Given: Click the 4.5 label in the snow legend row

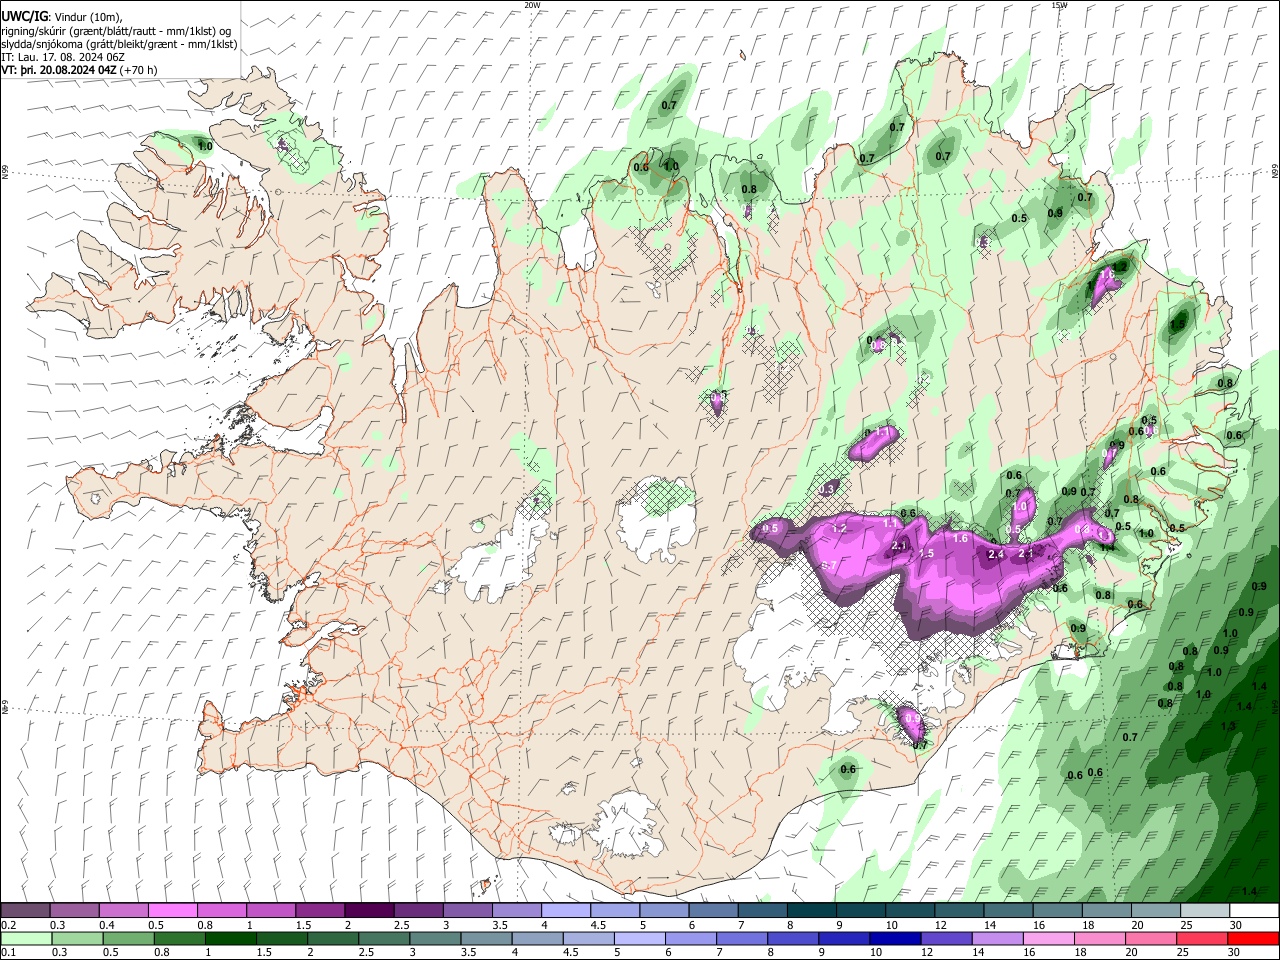Looking at the screenshot, I should [x=598, y=925].
